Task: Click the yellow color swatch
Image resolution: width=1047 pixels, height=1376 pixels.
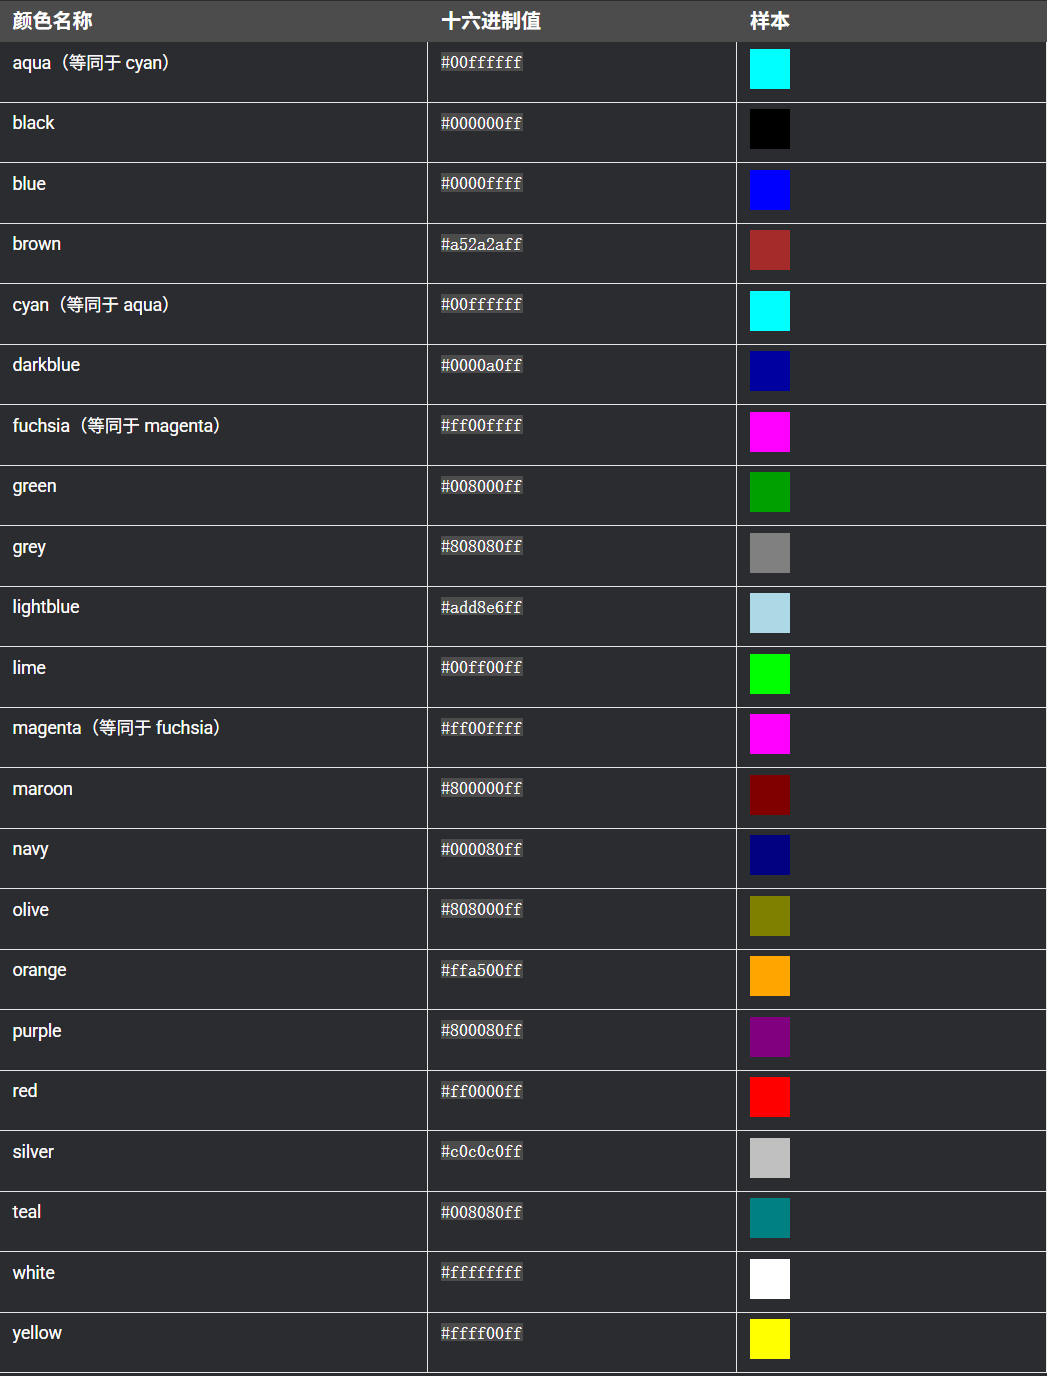Action: [769, 1339]
